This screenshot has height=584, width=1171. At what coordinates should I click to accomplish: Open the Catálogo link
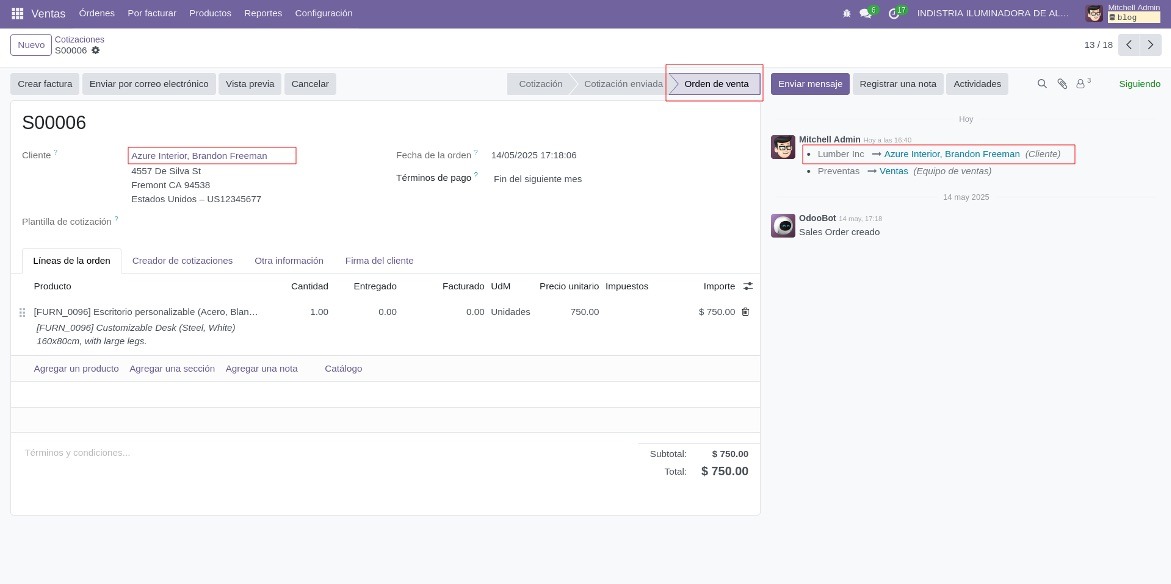point(344,369)
